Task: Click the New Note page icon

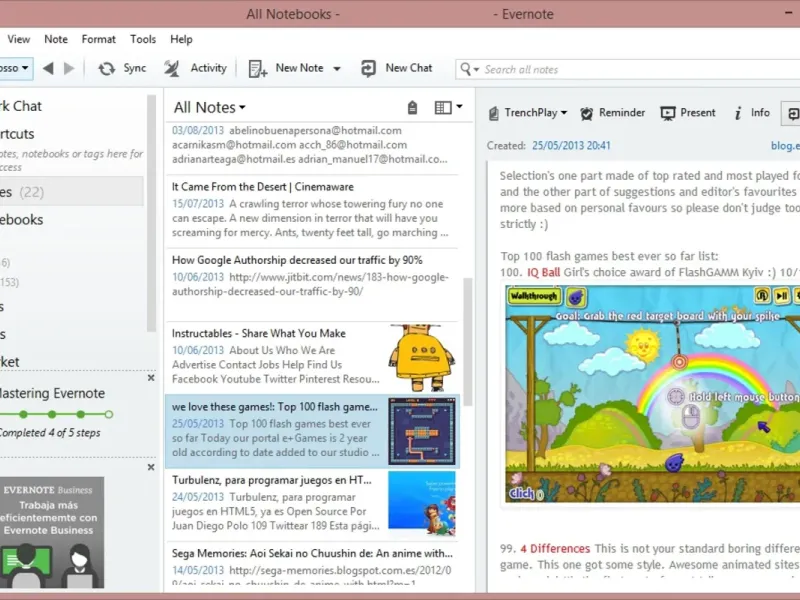Action: pos(258,68)
